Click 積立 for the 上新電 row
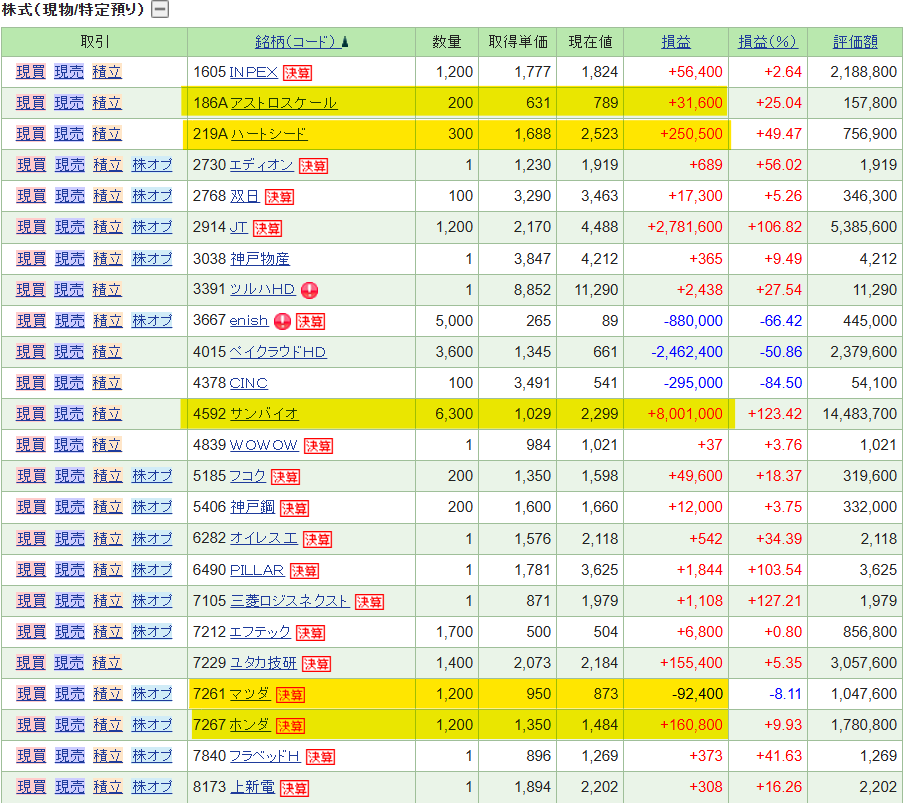This screenshot has height=803, width=903. click(108, 787)
